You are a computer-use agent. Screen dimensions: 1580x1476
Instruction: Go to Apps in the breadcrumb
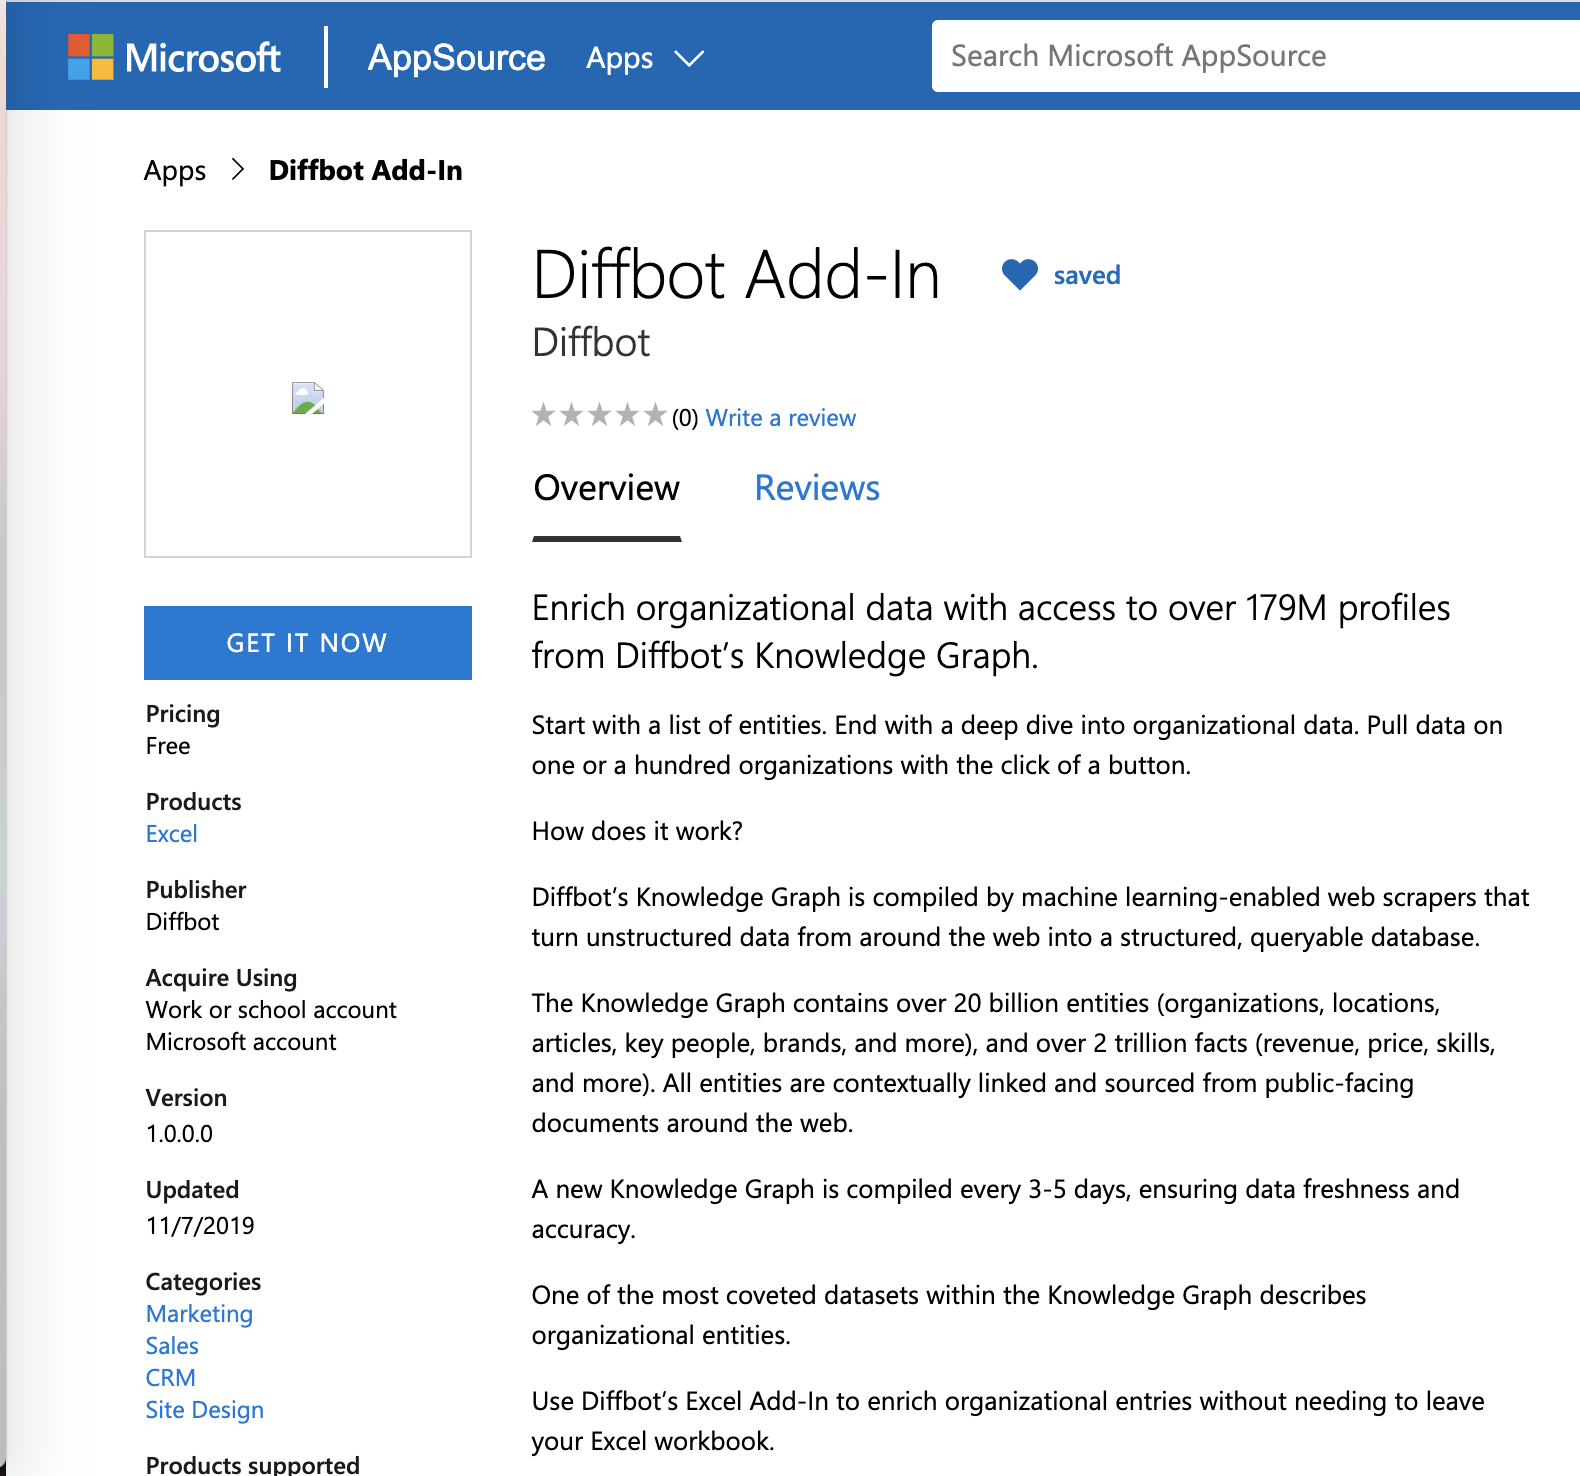175,171
